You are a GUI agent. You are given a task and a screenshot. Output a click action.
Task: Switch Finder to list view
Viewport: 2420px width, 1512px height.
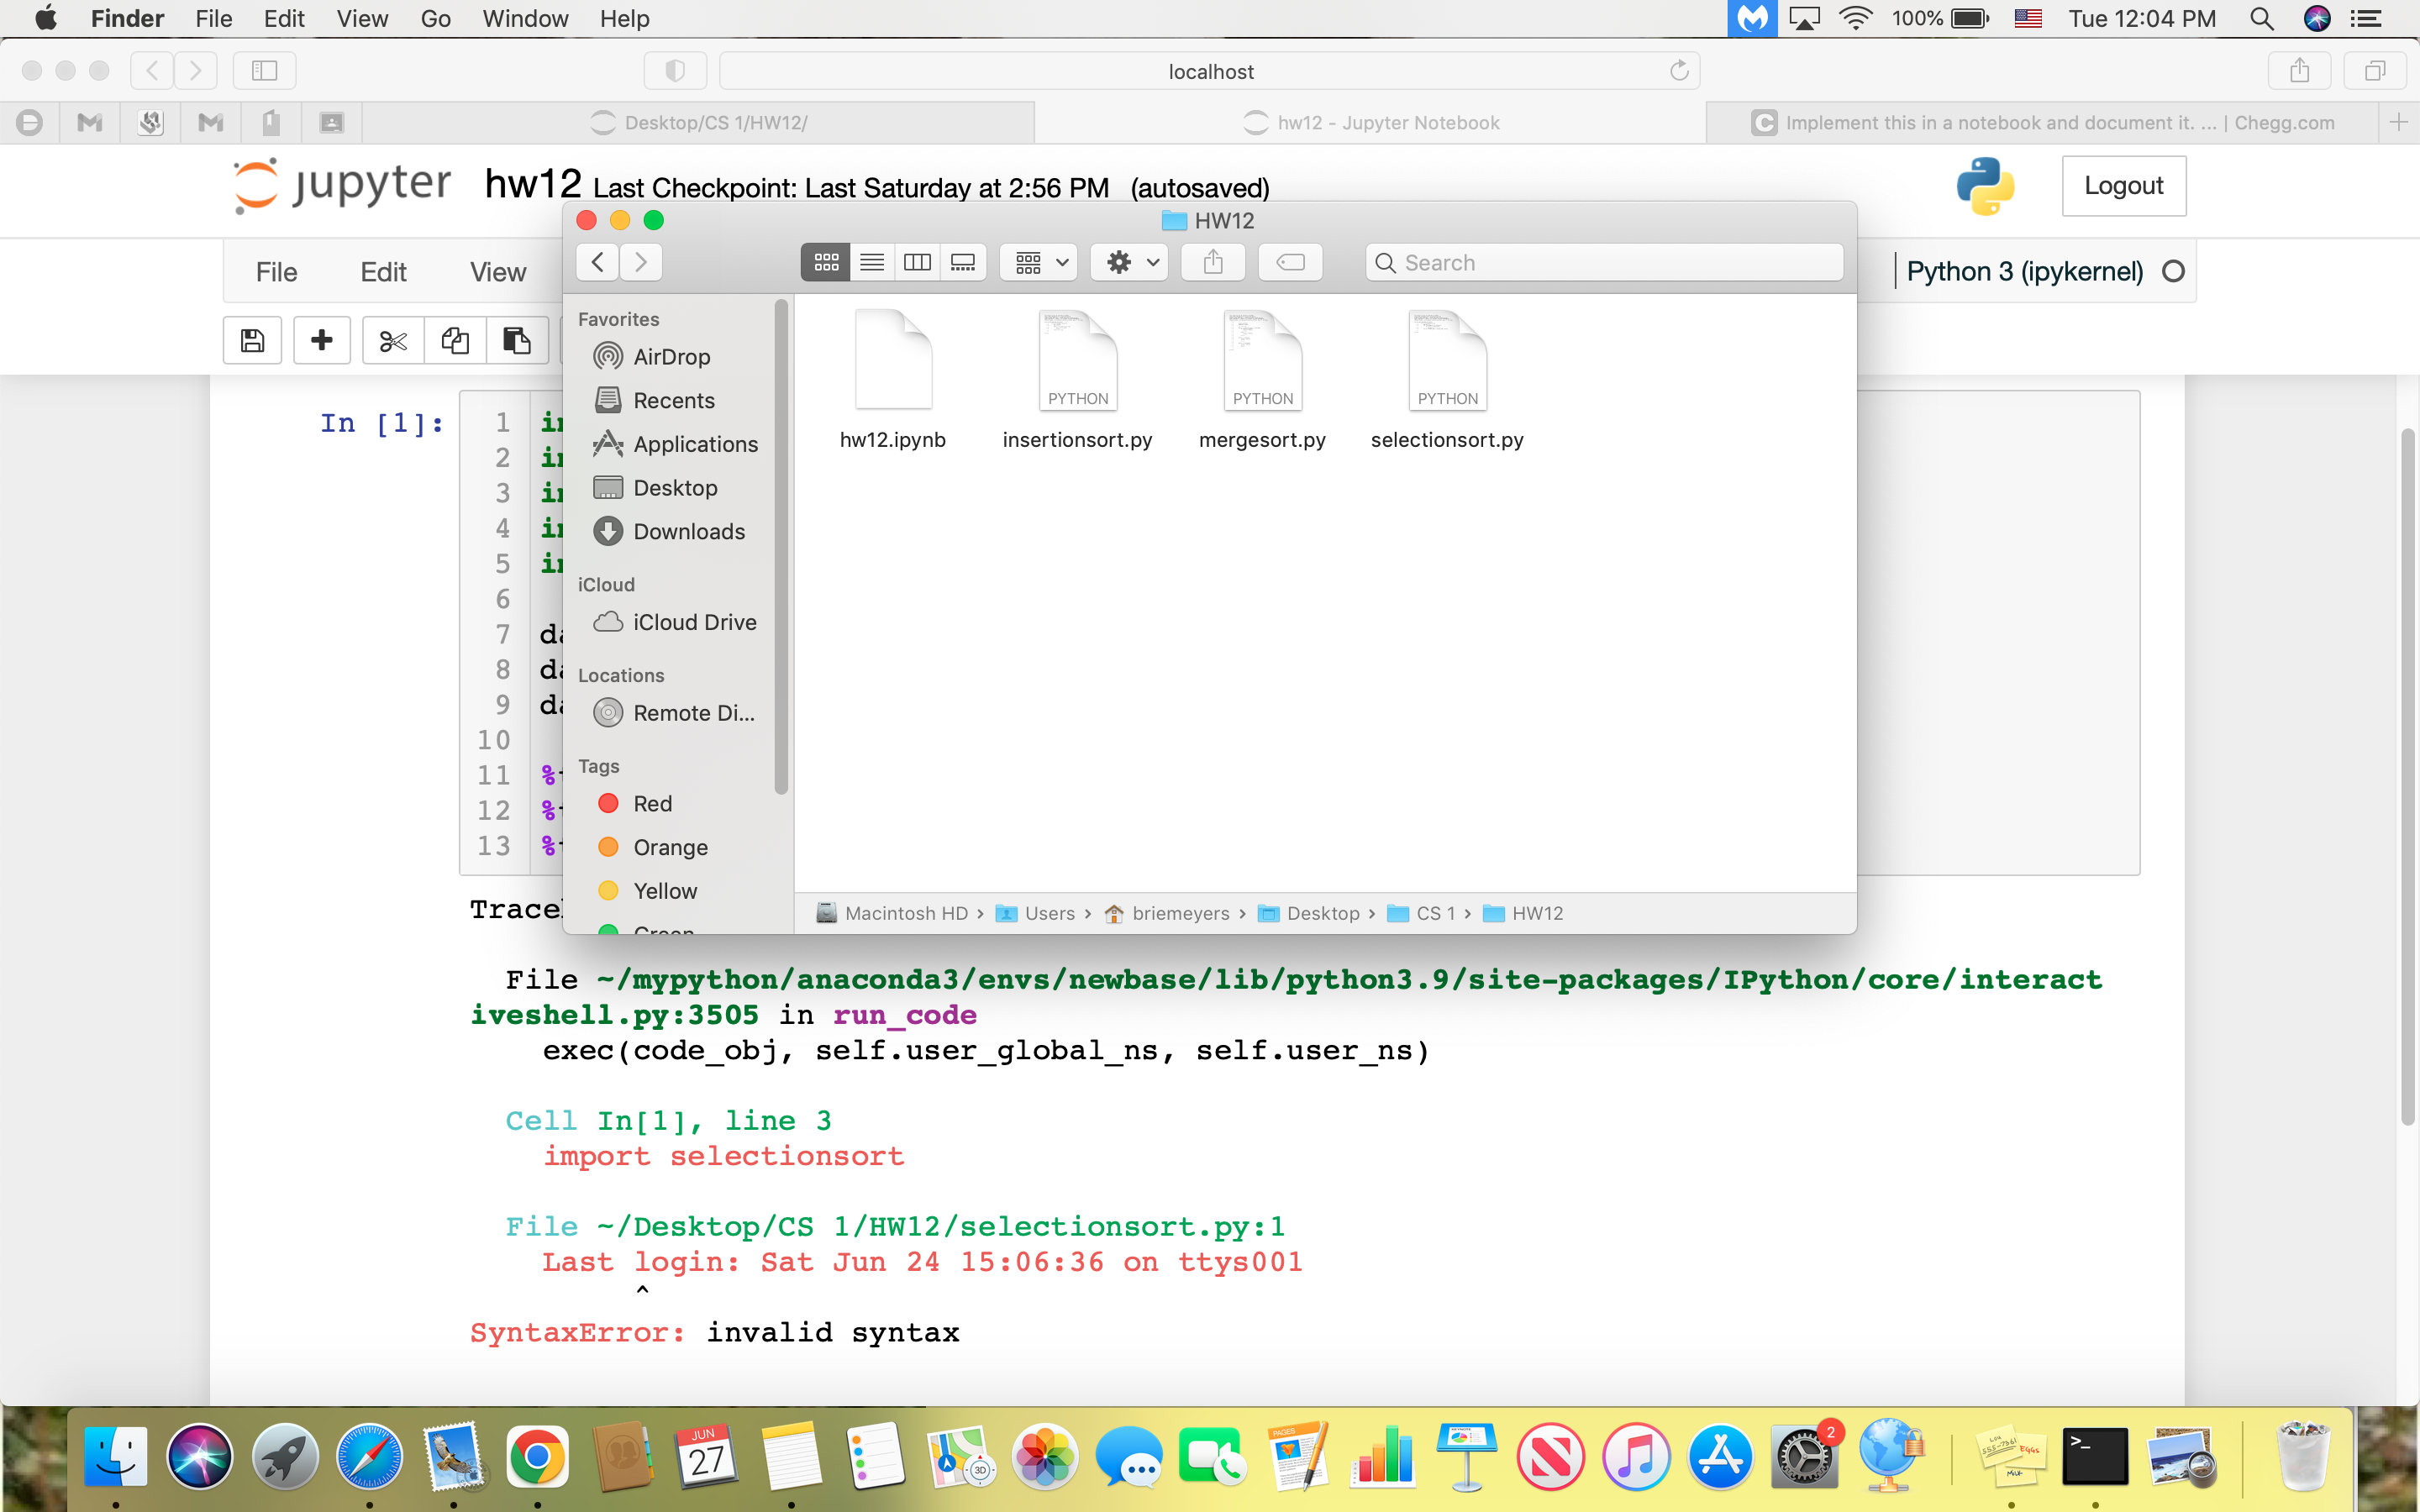[x=872, y=263]
